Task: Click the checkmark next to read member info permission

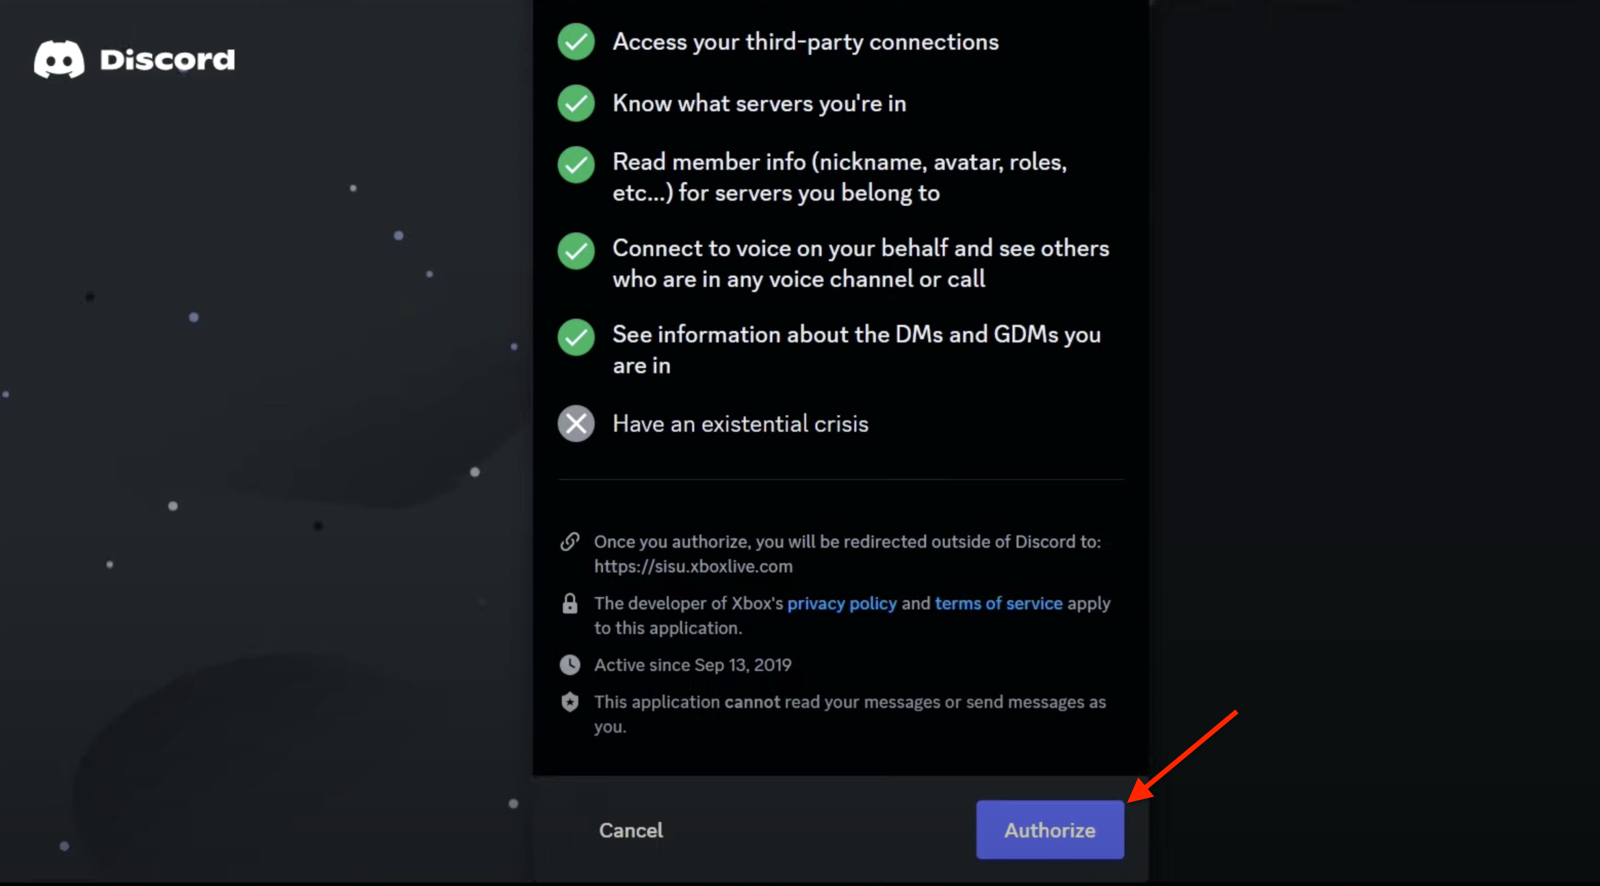Action: point(576,165)
